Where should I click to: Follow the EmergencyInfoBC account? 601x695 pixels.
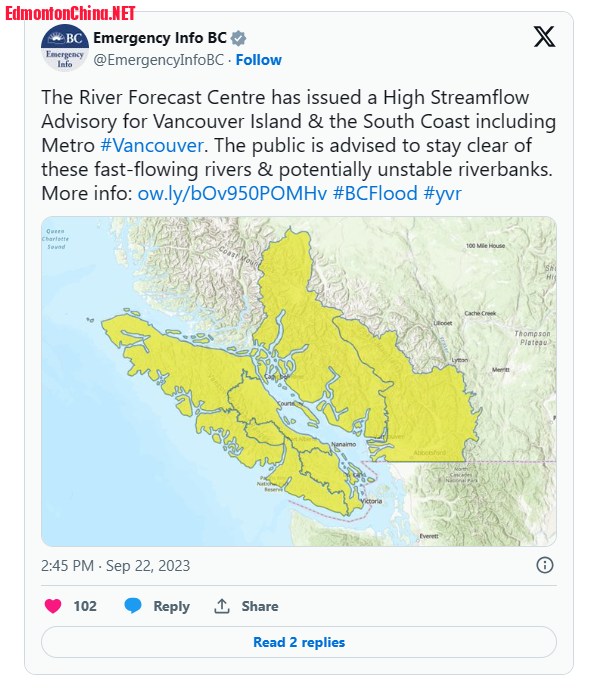(258, 60)
